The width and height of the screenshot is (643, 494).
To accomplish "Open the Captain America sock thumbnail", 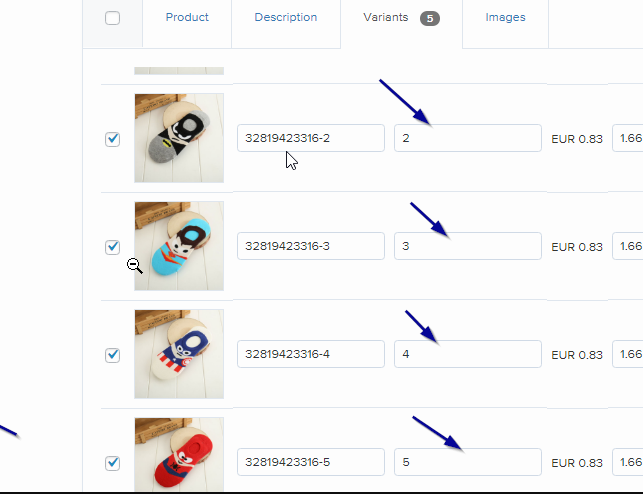I will click(179, 354).
